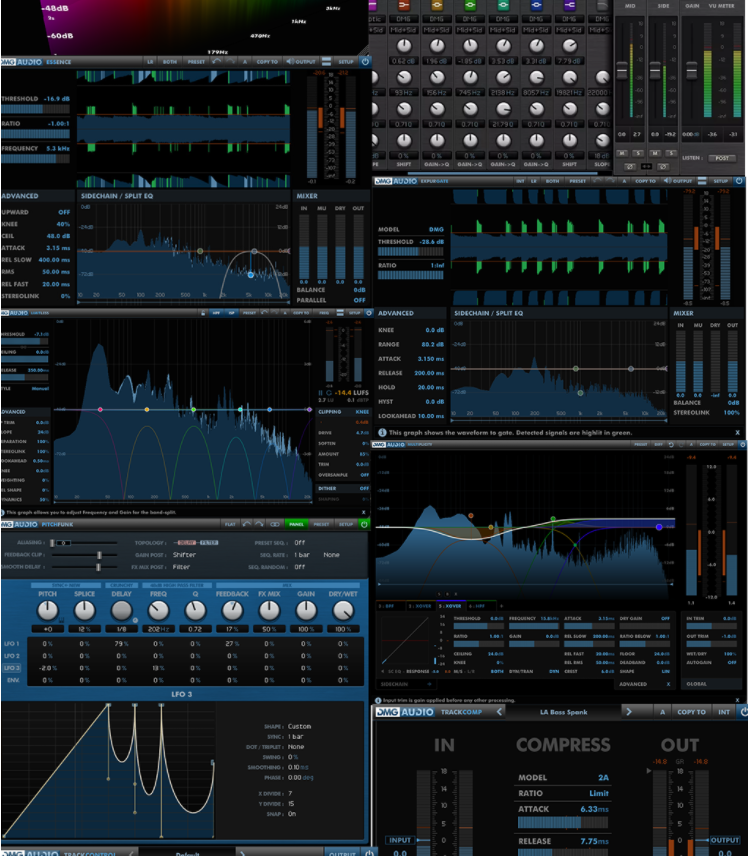Select INT in the Expurgate toolbar

pos(520,181)
